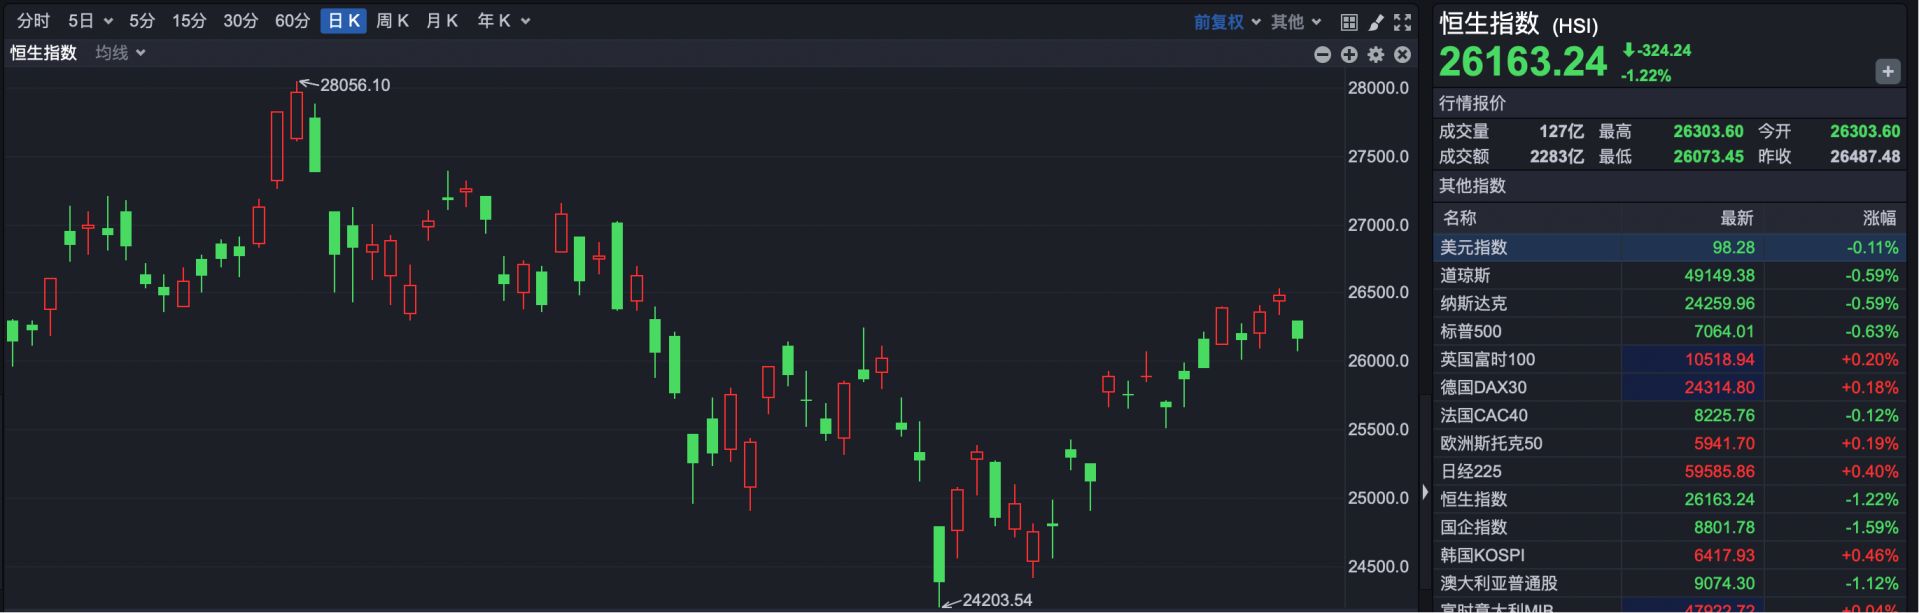Open the 前复权 adjustment dropdown
The width and height of the screenshot is (1919, 613).
pyautogui.click(x=1226, y=21)
